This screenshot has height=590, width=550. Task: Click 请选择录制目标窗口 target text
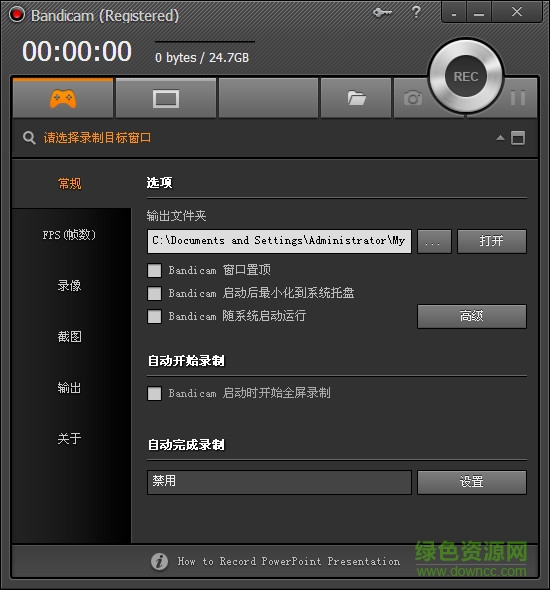coord(97,138)
